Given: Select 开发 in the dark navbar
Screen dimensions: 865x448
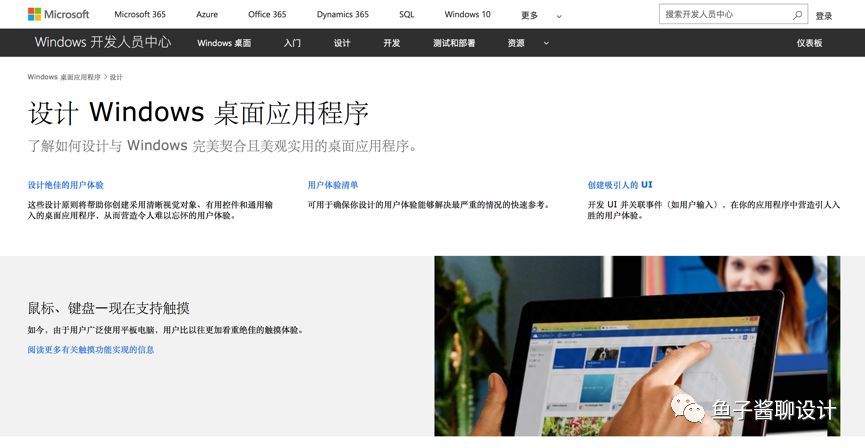Looking at the screenshot, I should pyautogui.click(x=392, y=43).
